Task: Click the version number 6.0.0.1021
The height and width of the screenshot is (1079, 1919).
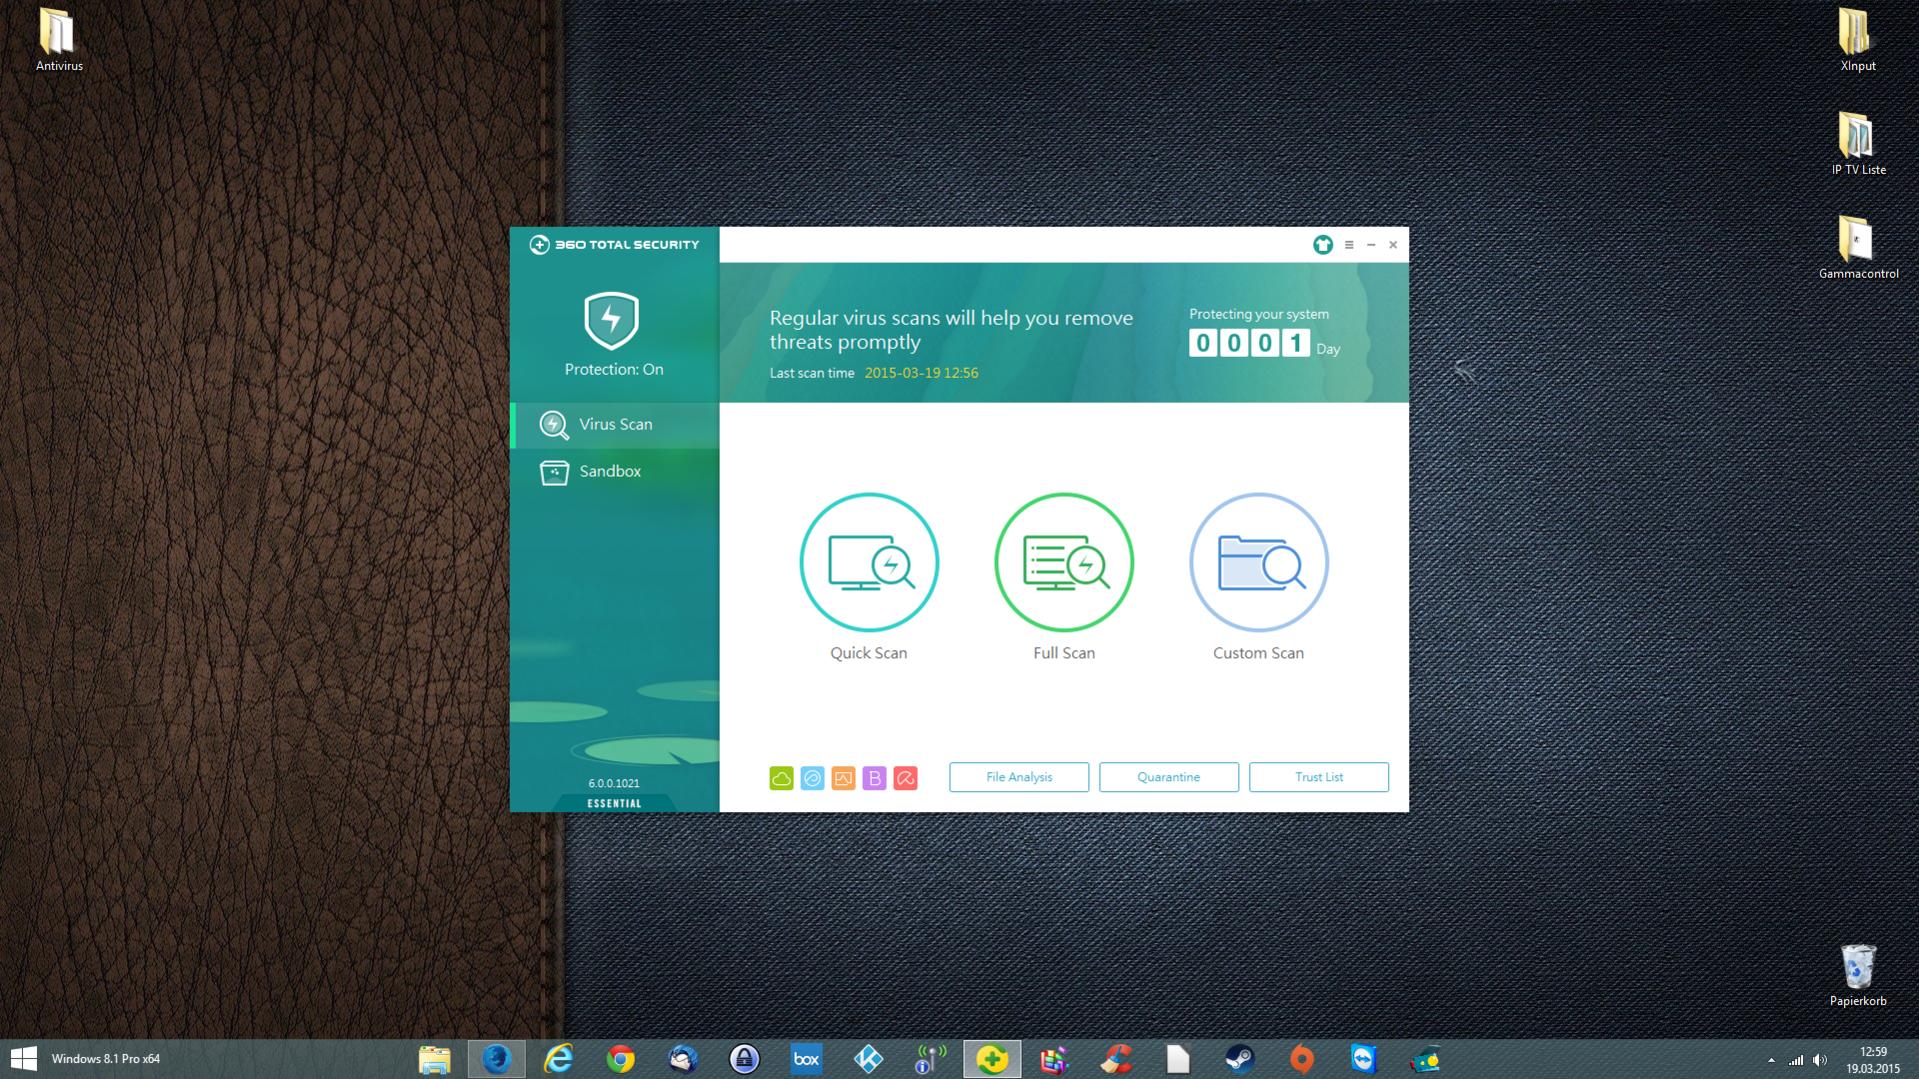Action: pos(614,783)
